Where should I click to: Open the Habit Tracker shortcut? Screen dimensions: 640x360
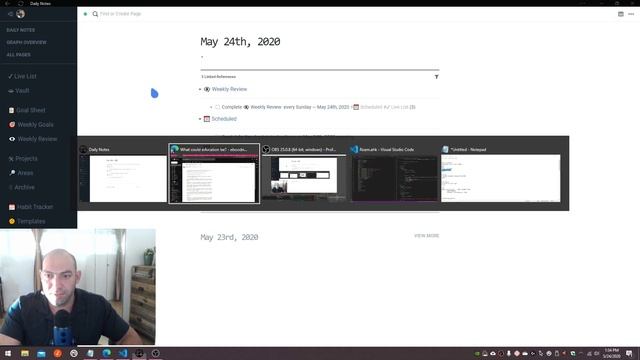tap(31, 207)
